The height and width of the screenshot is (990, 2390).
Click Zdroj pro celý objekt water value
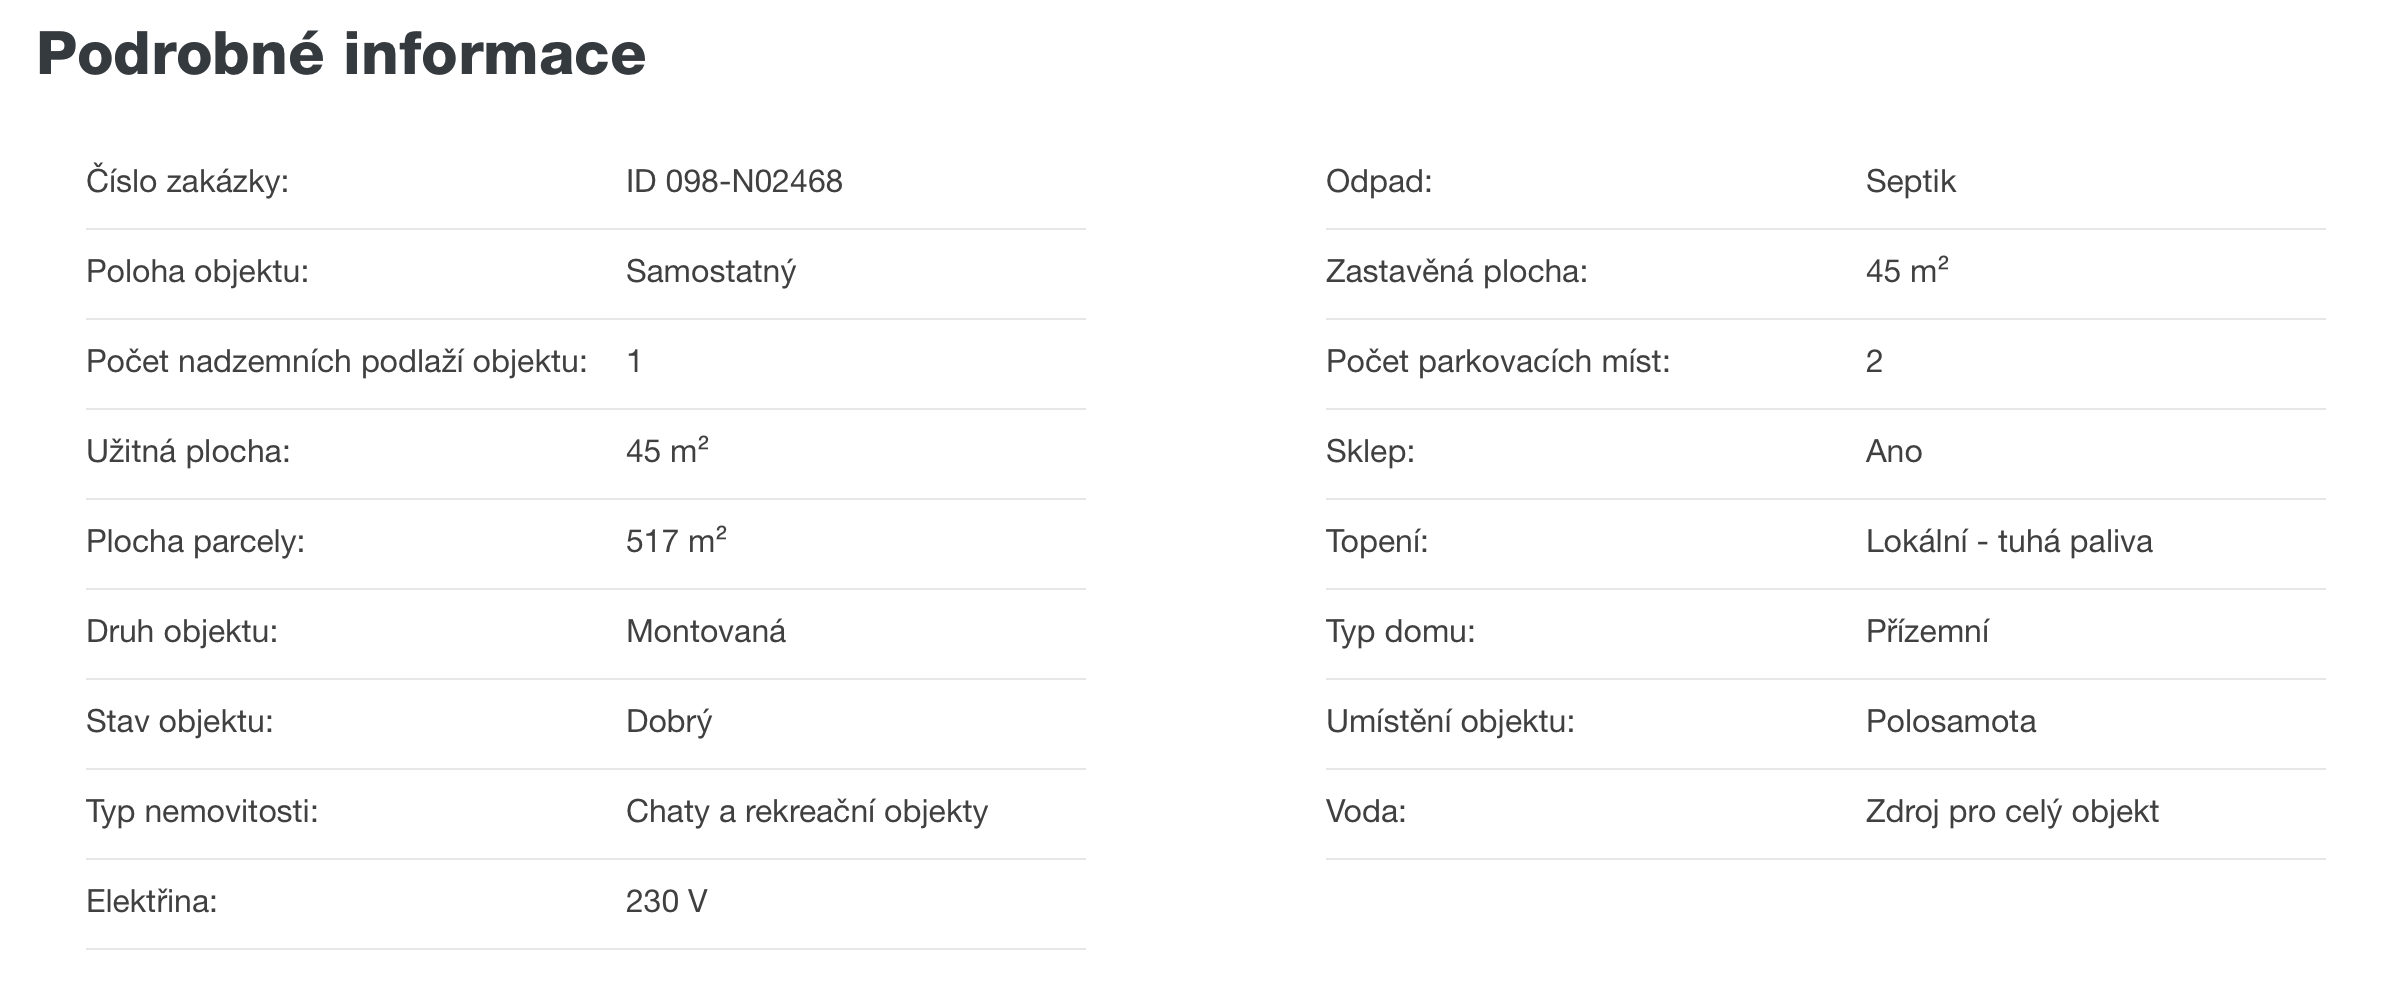click(2012, 812)
